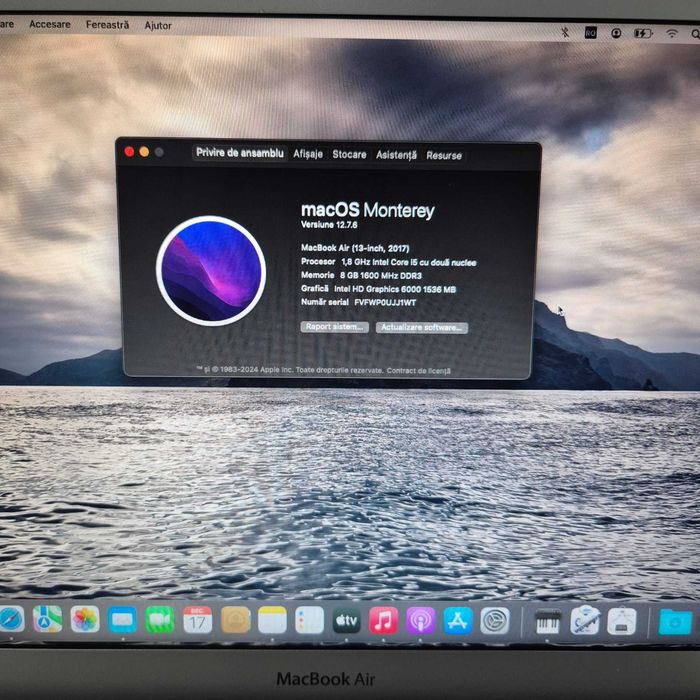700x700 pixels.
Task: Open the battery status menu
Action: point(643,33)
